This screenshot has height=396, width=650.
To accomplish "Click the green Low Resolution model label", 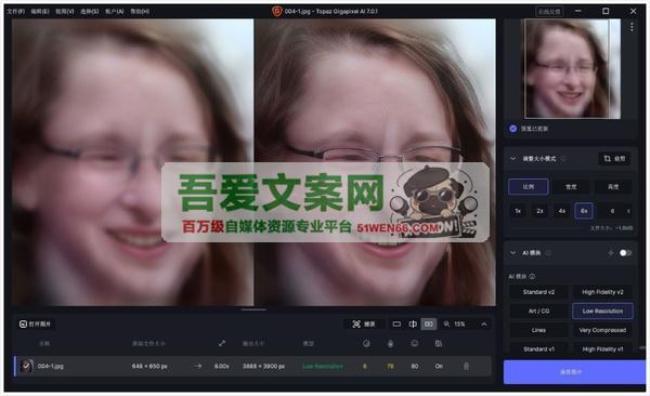I will pyautogui.click(x=323, y=366).
